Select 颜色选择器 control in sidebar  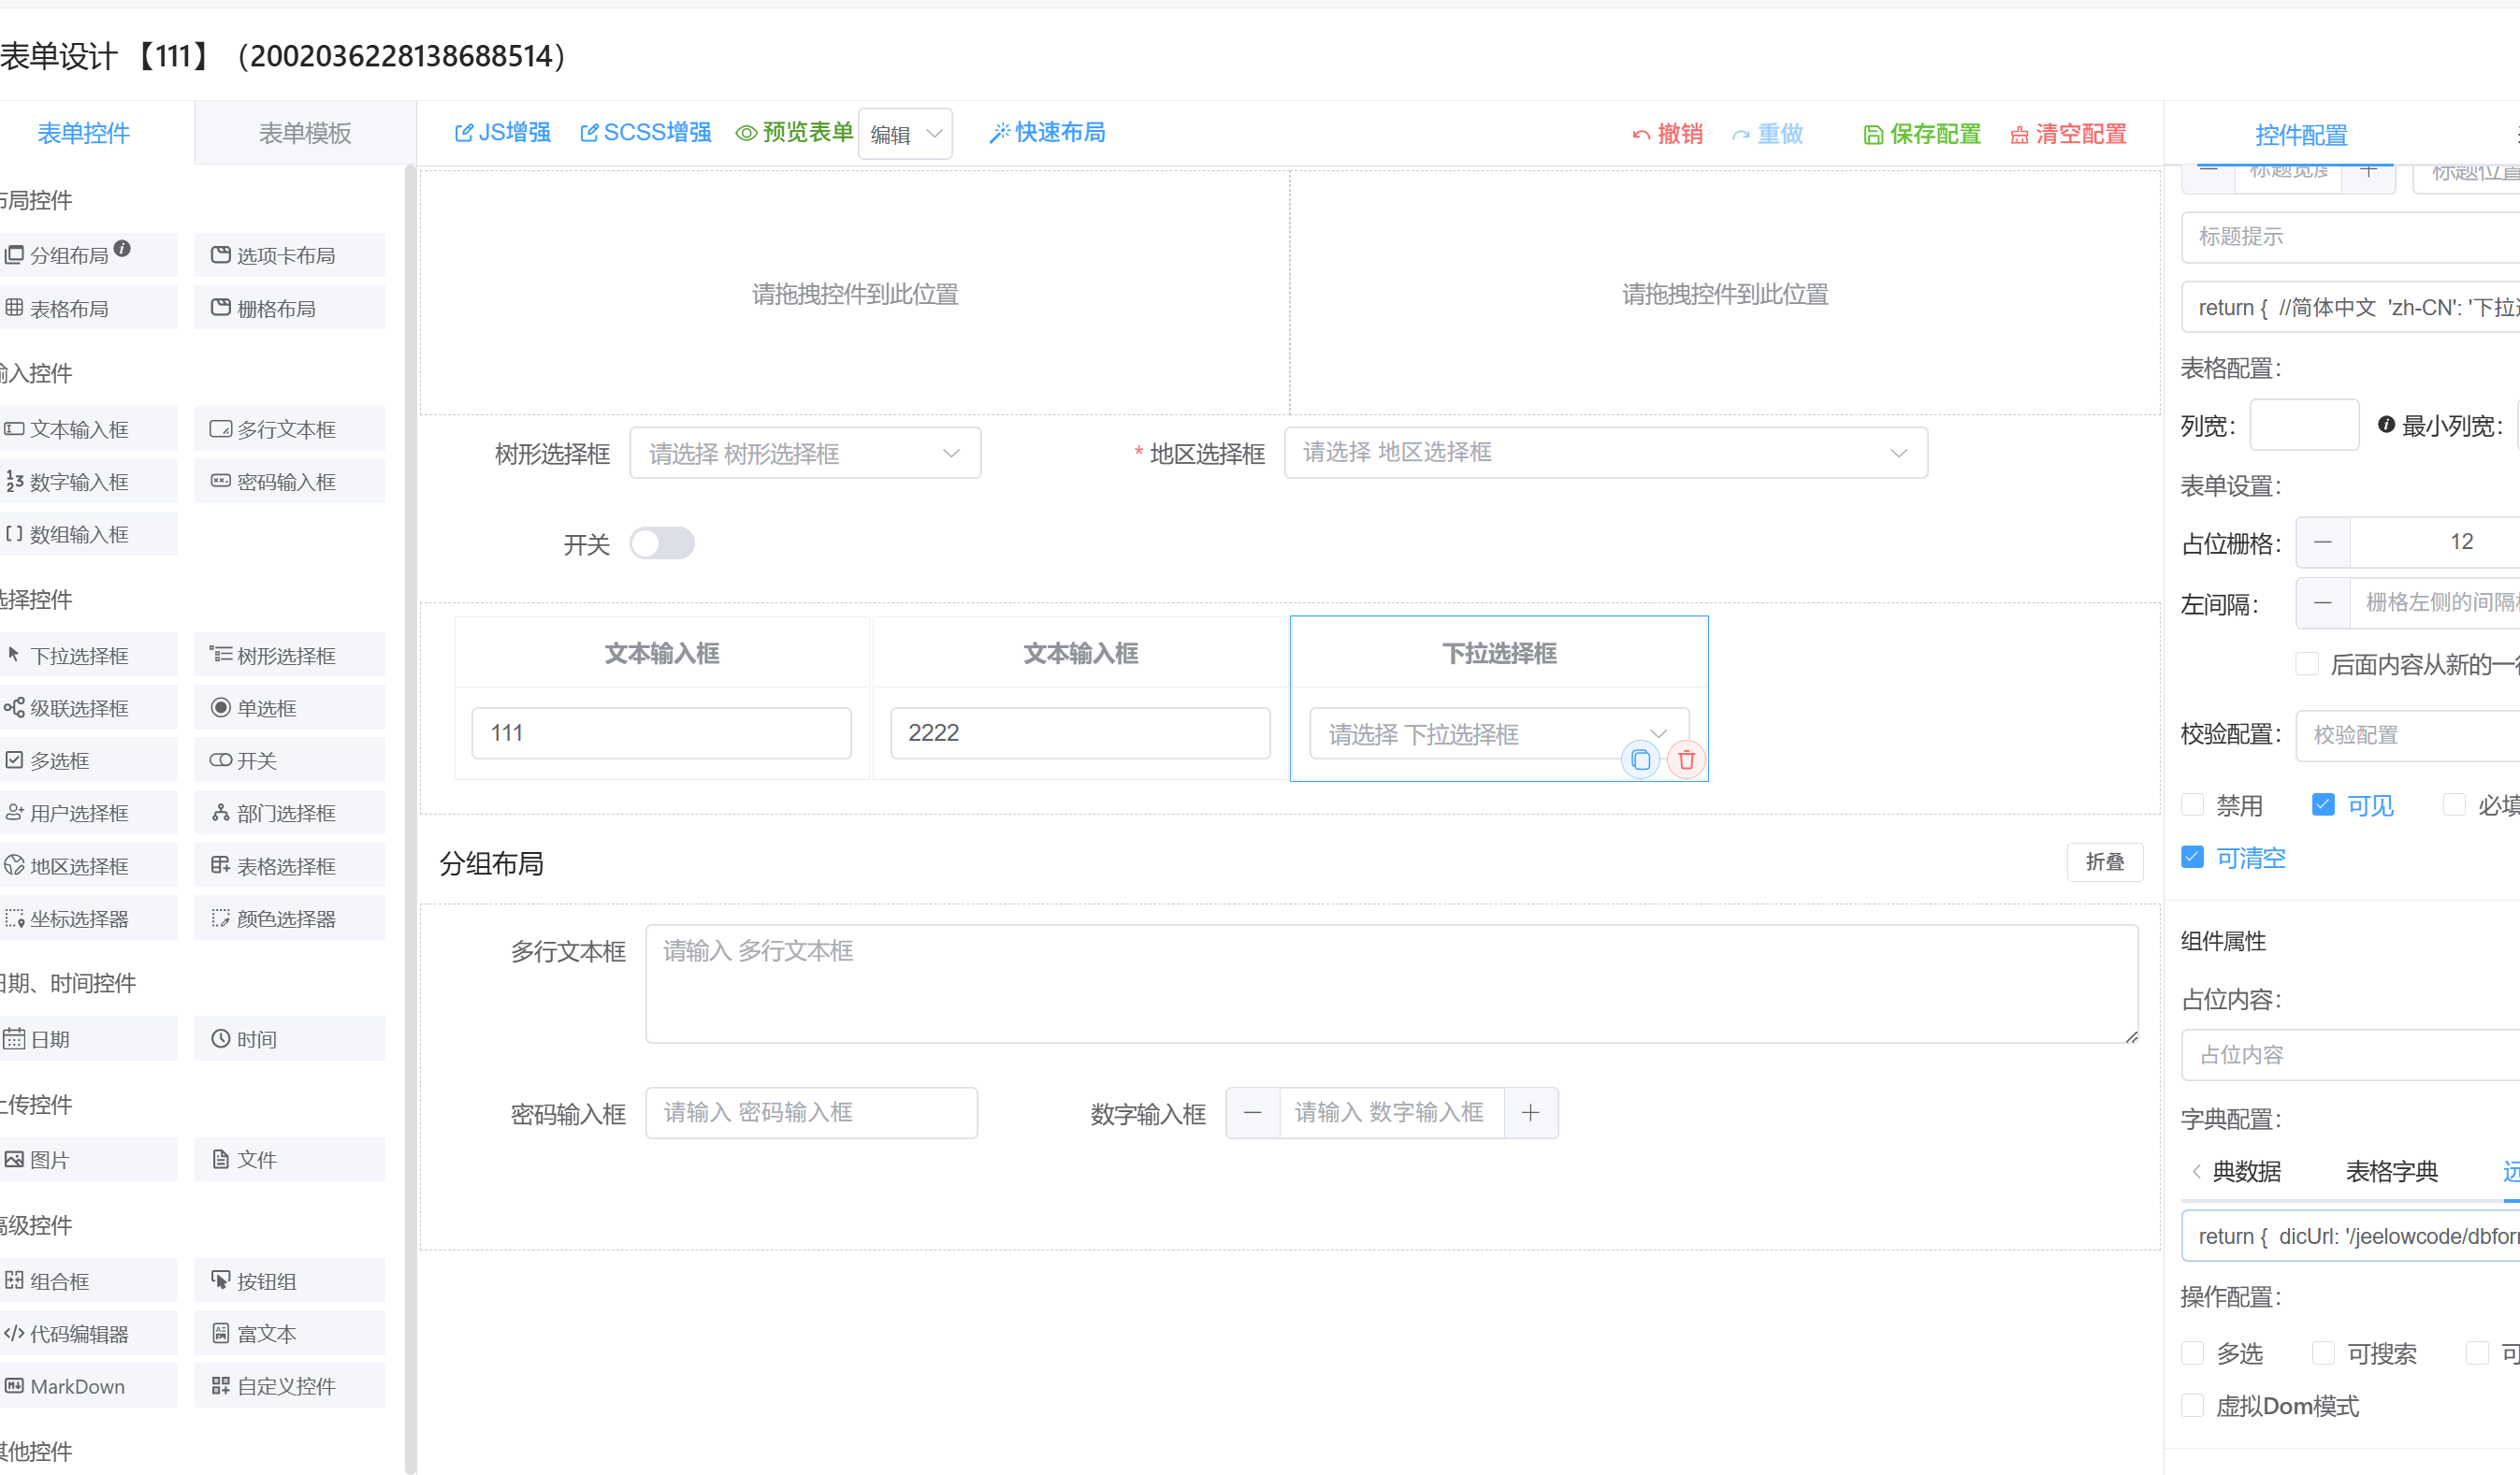(x=288, y=918)
